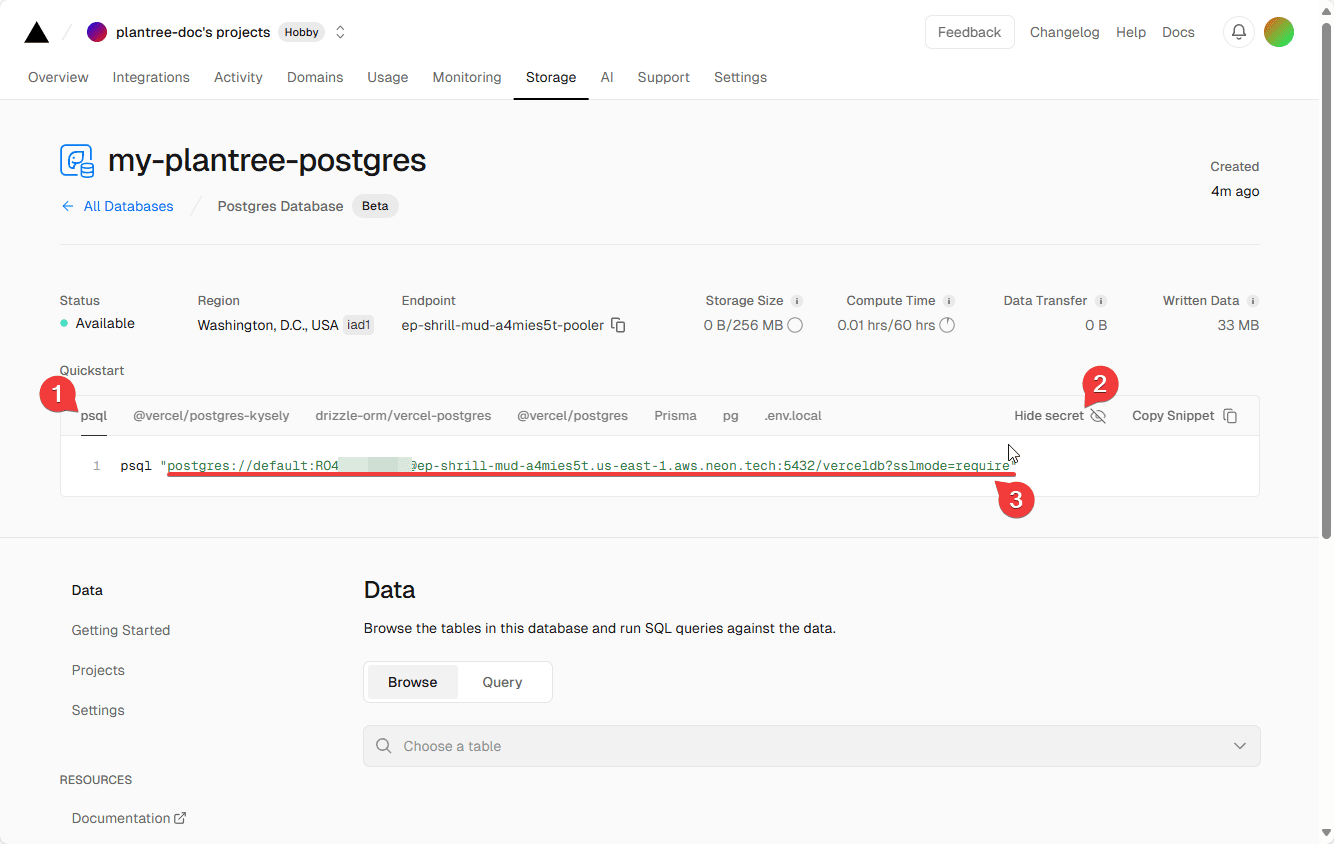The width and height of the screenshot is (1334, 844).
Task: Click the psql connection string text
Action: 589,466
